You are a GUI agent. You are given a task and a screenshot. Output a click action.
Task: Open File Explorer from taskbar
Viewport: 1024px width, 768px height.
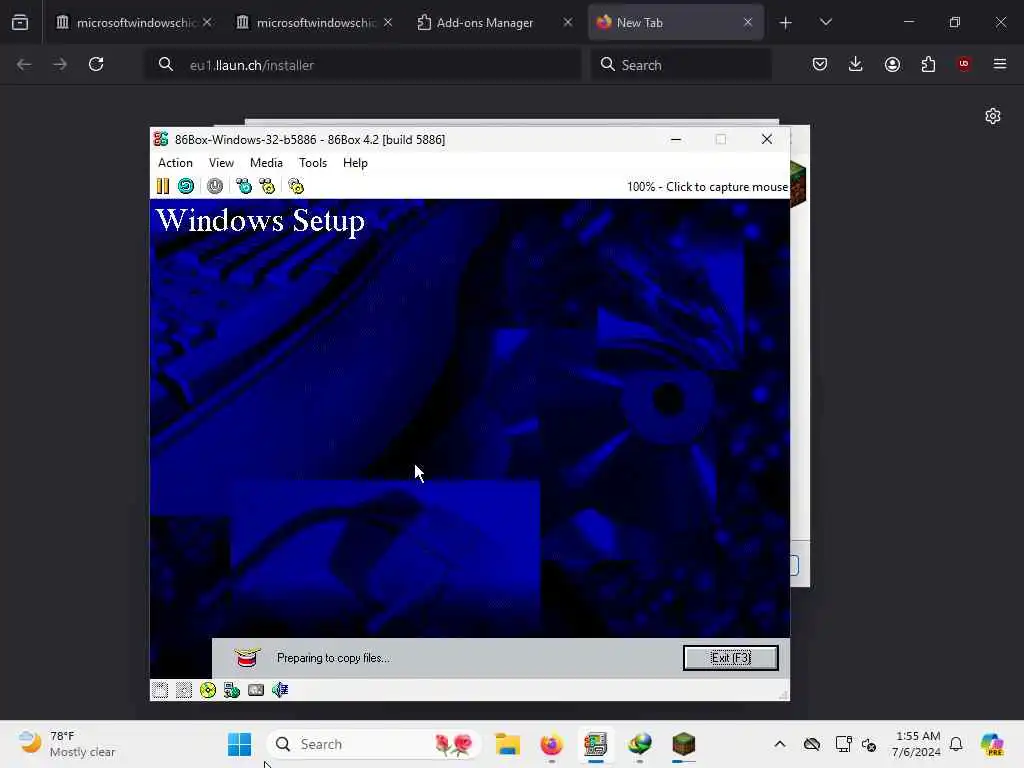click(507, 744)
